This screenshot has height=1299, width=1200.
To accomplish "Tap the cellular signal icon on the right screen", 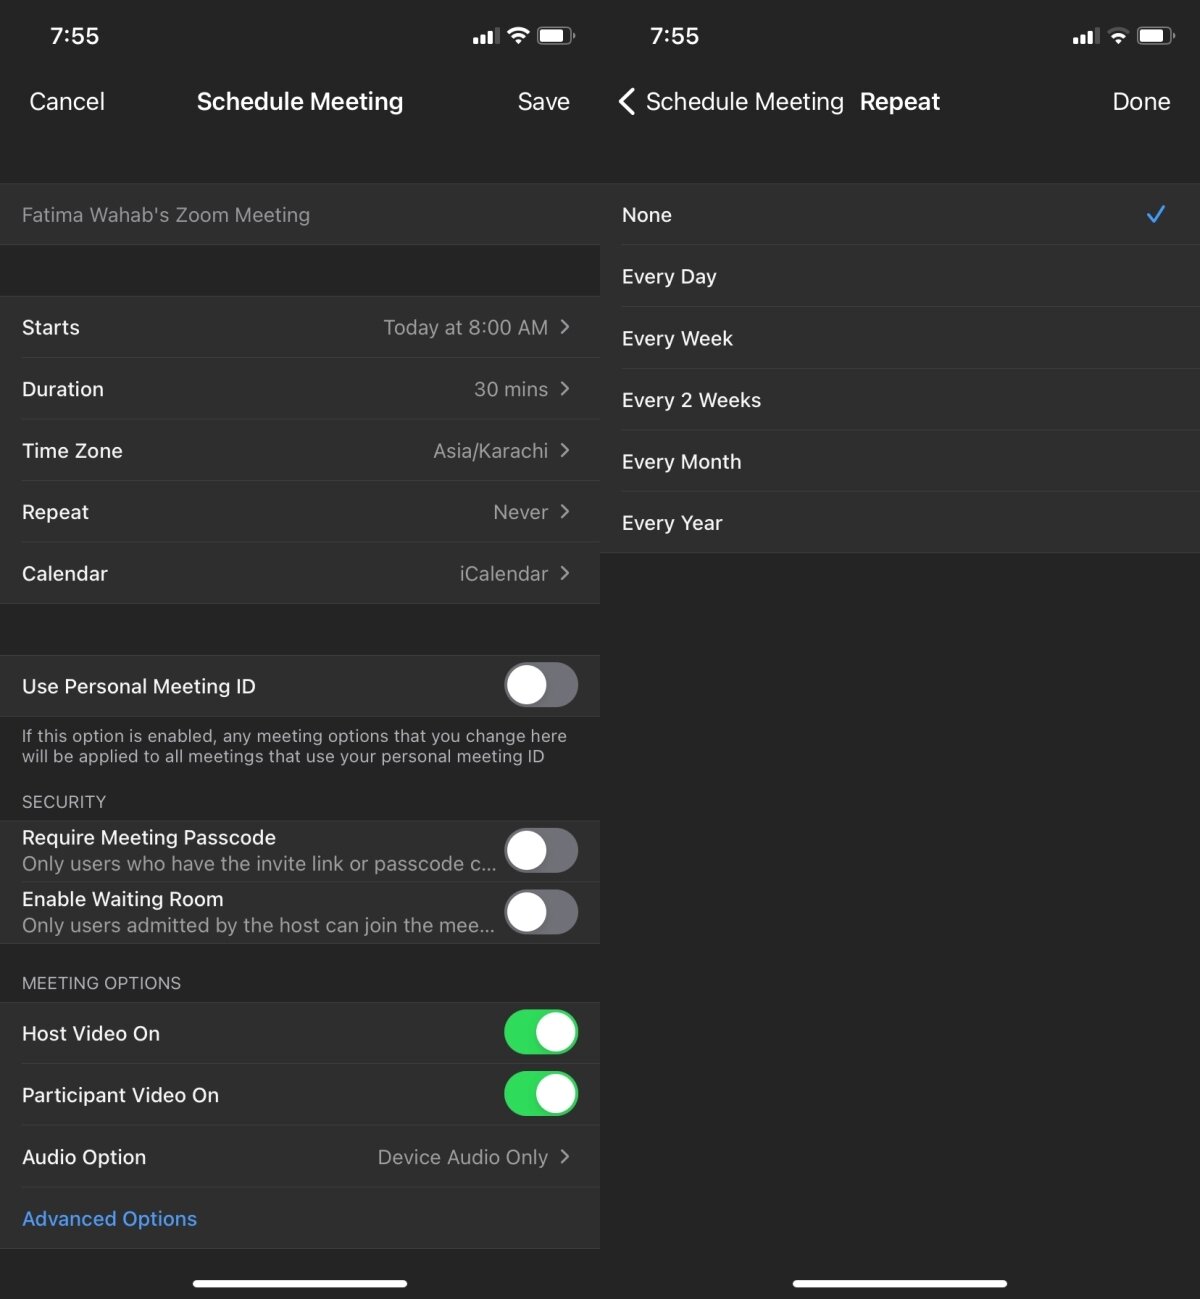I will [1084, 37].
